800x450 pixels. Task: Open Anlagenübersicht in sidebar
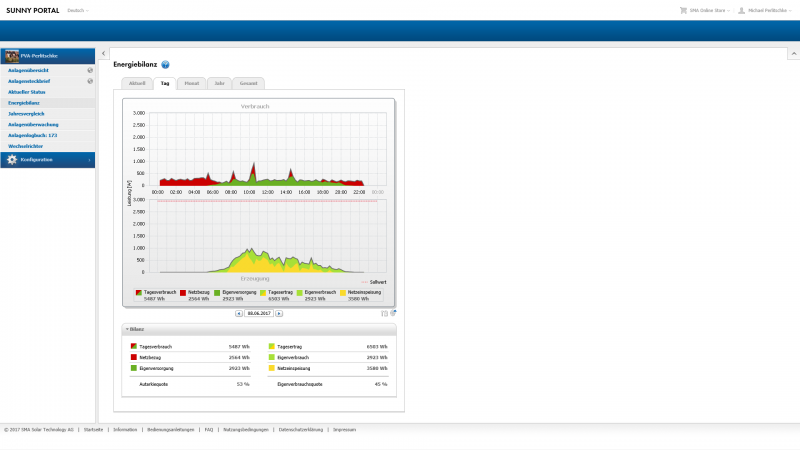click(x=29, y=70)
